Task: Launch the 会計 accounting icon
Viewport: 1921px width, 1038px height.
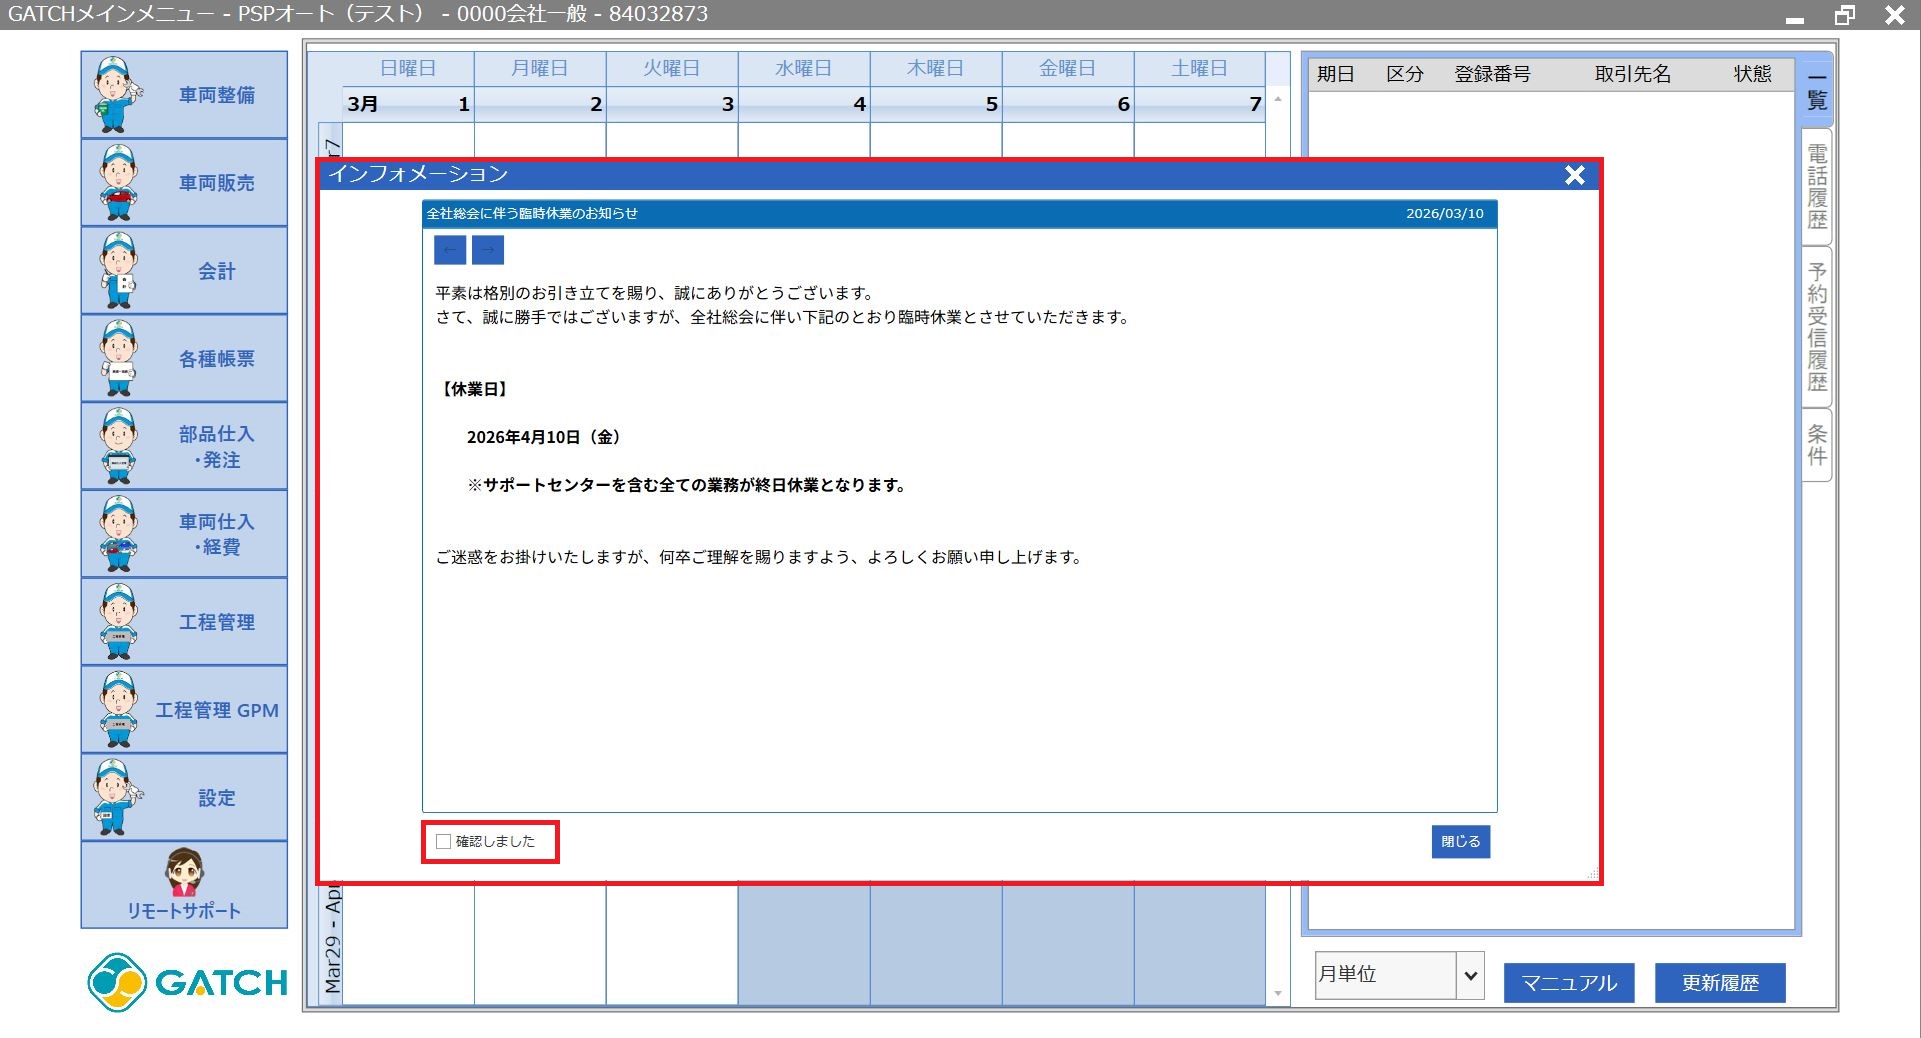Action: point(119,271)
